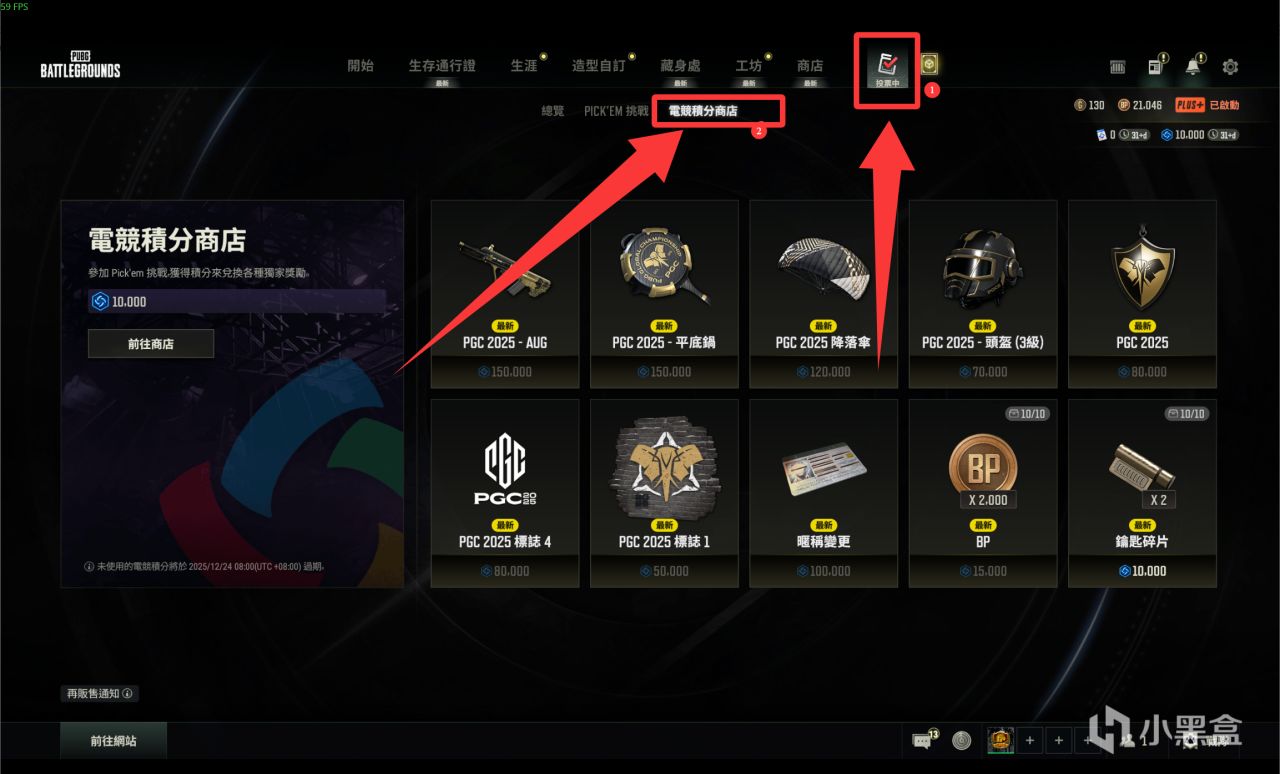1280x774 pixels.
Task: Open the 工坊 menu item
Action: point(749,66)
